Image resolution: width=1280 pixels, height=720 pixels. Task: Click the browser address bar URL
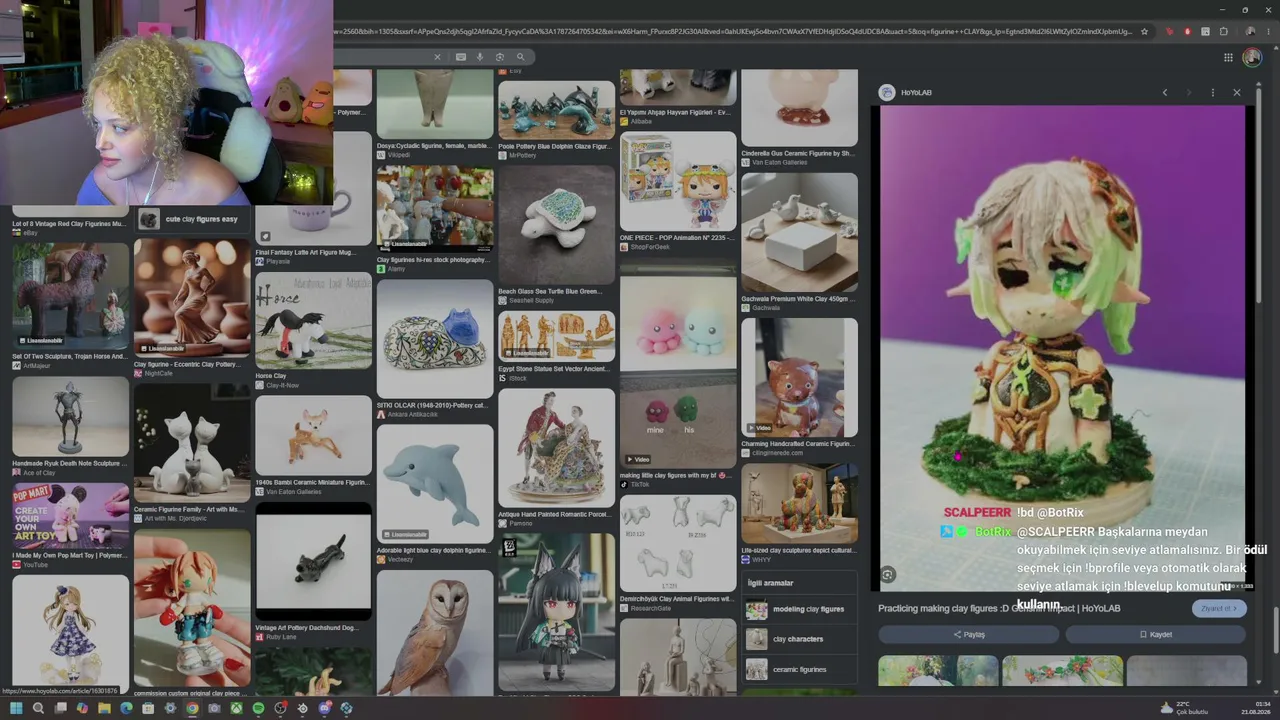(734, 31)
